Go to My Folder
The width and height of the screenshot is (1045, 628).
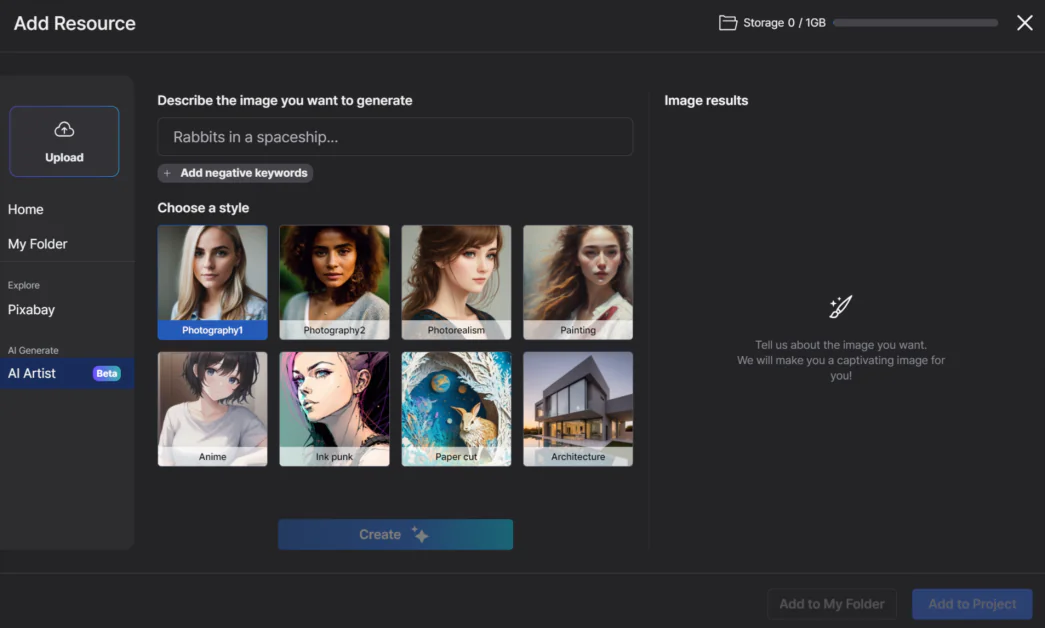point(38,244)
